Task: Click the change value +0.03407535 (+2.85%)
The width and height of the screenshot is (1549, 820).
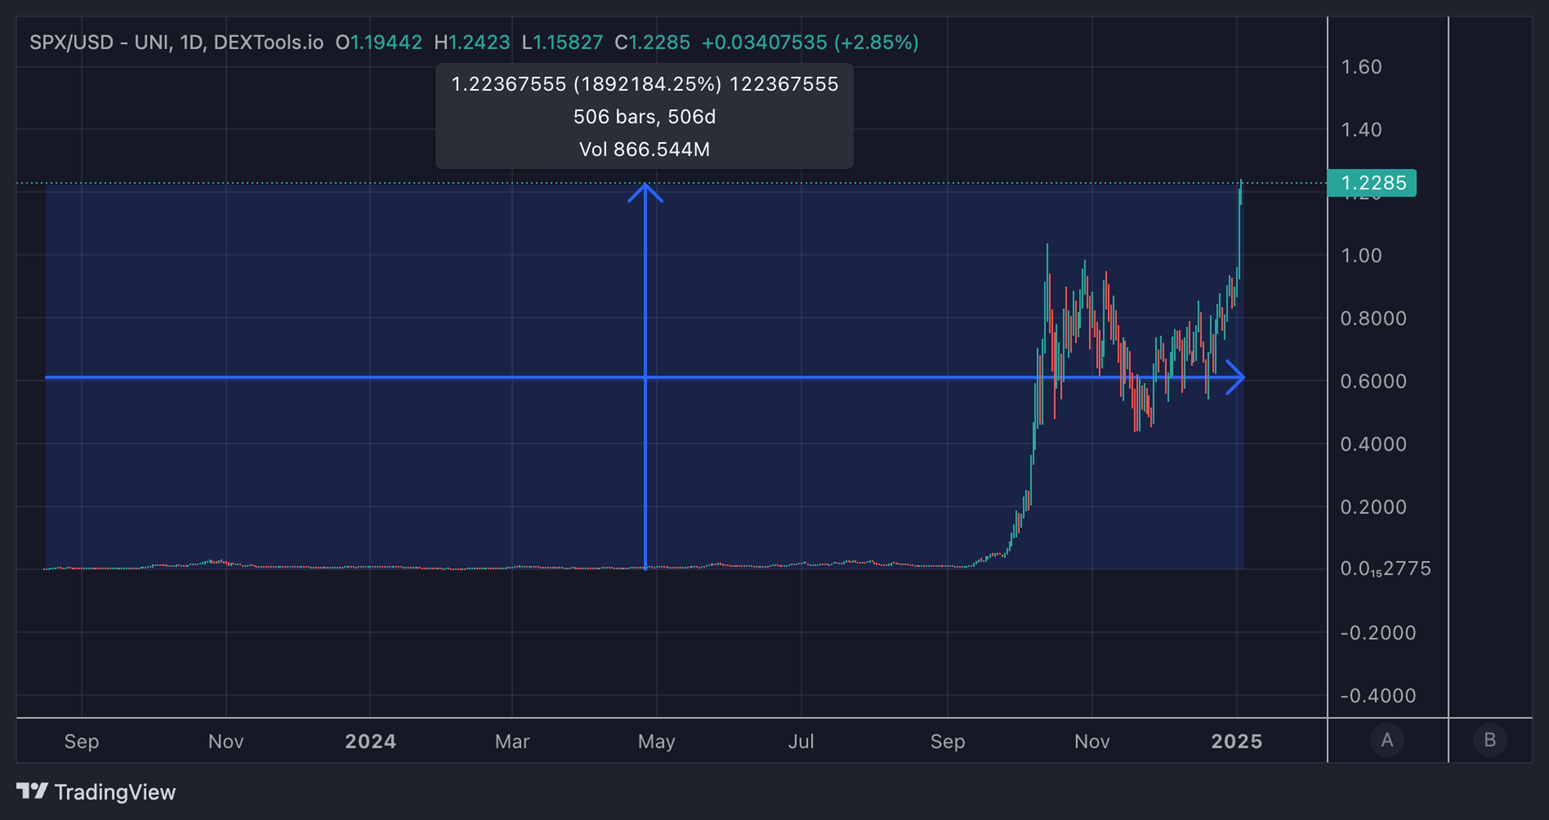Action: pyautogui.click(x=810, y=43)
